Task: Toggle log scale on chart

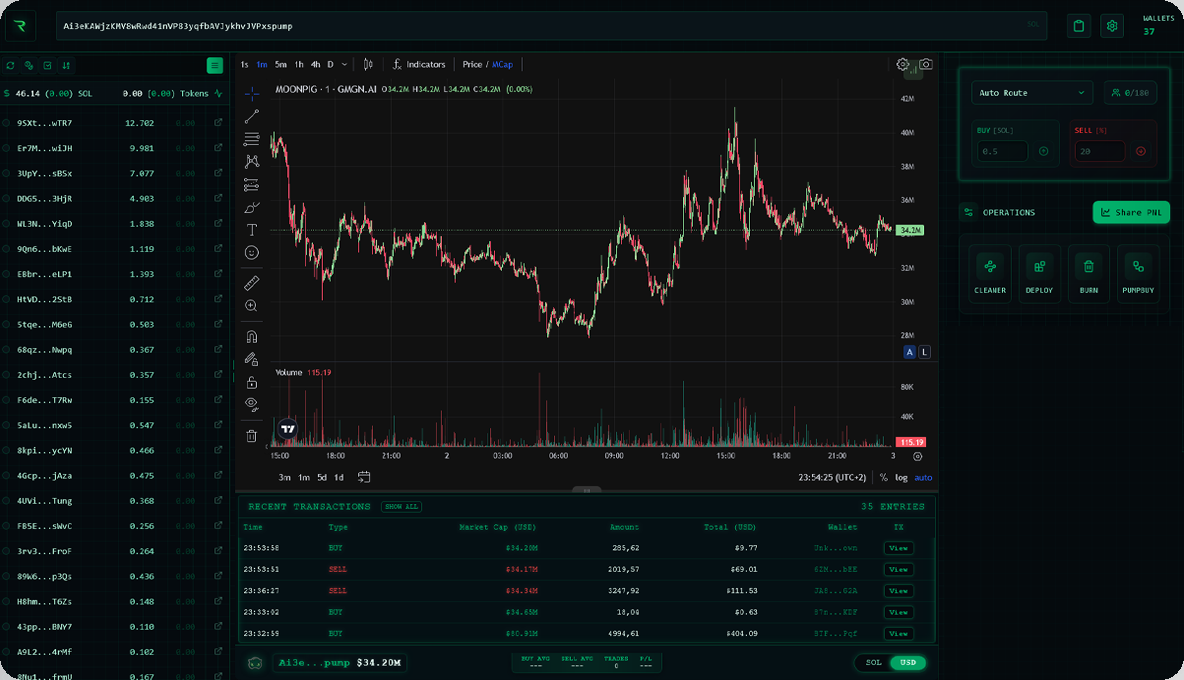Action: click(x=901, y=478)
